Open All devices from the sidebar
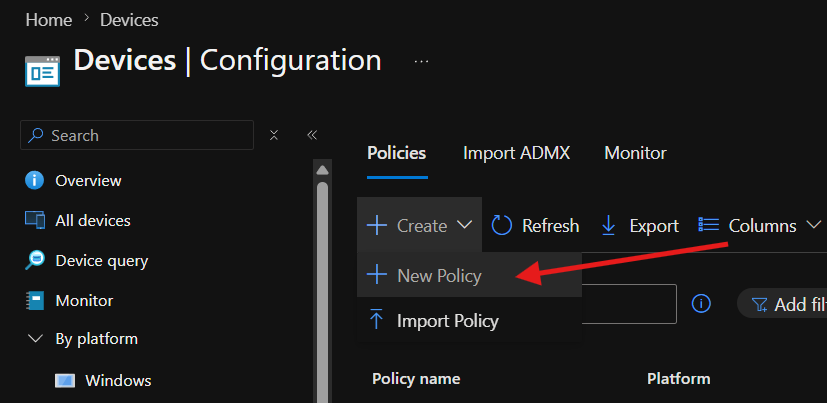The width and height of the screenshot is (827, 403). pyautogui.click(x=93, y=220)
